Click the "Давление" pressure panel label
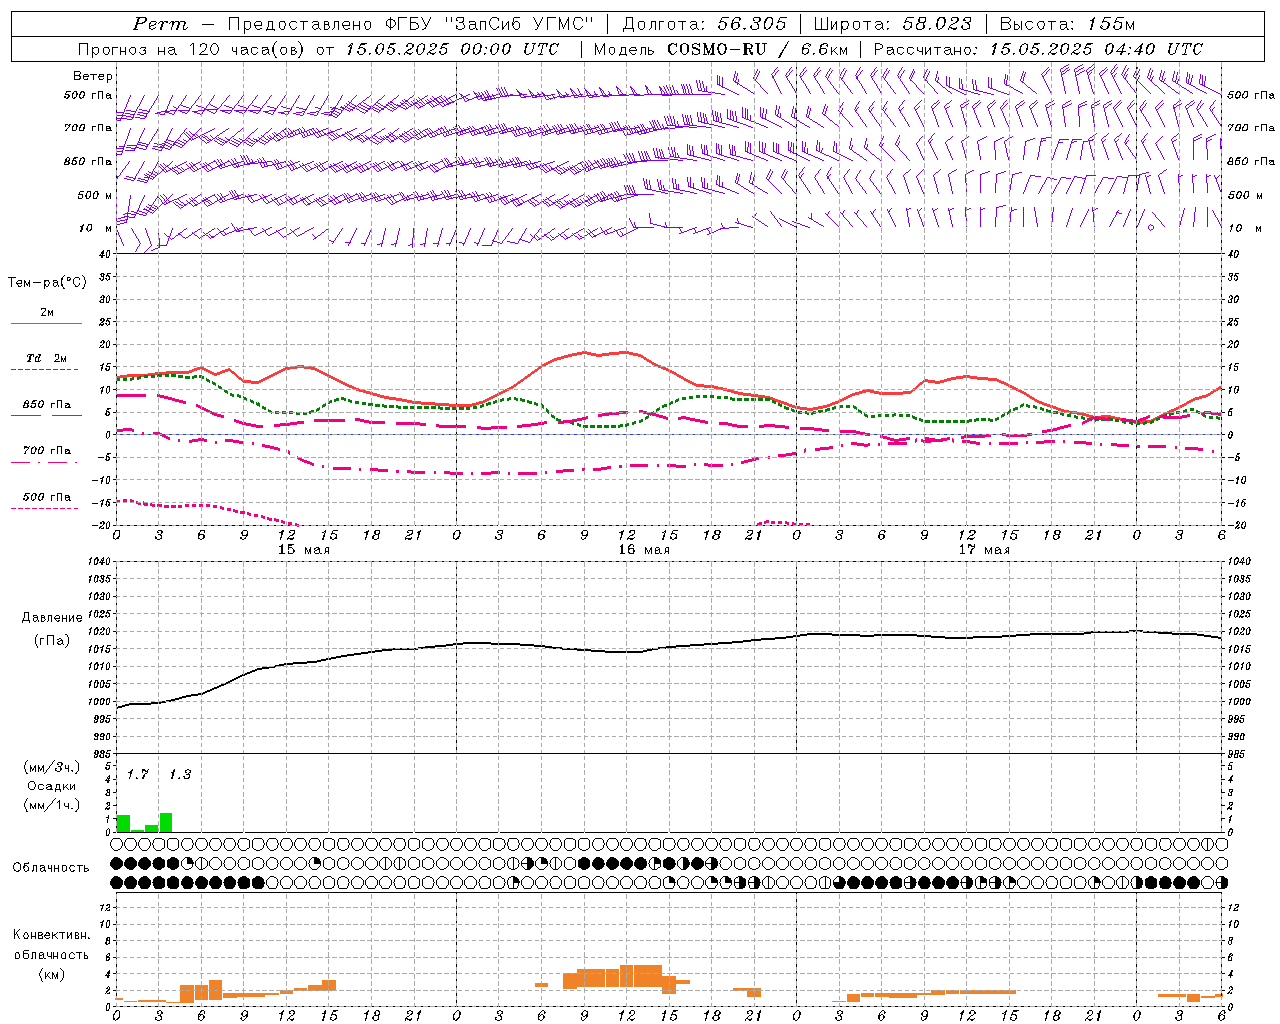The width and height of the screenshot is (1280, 1024). point(52,618)
